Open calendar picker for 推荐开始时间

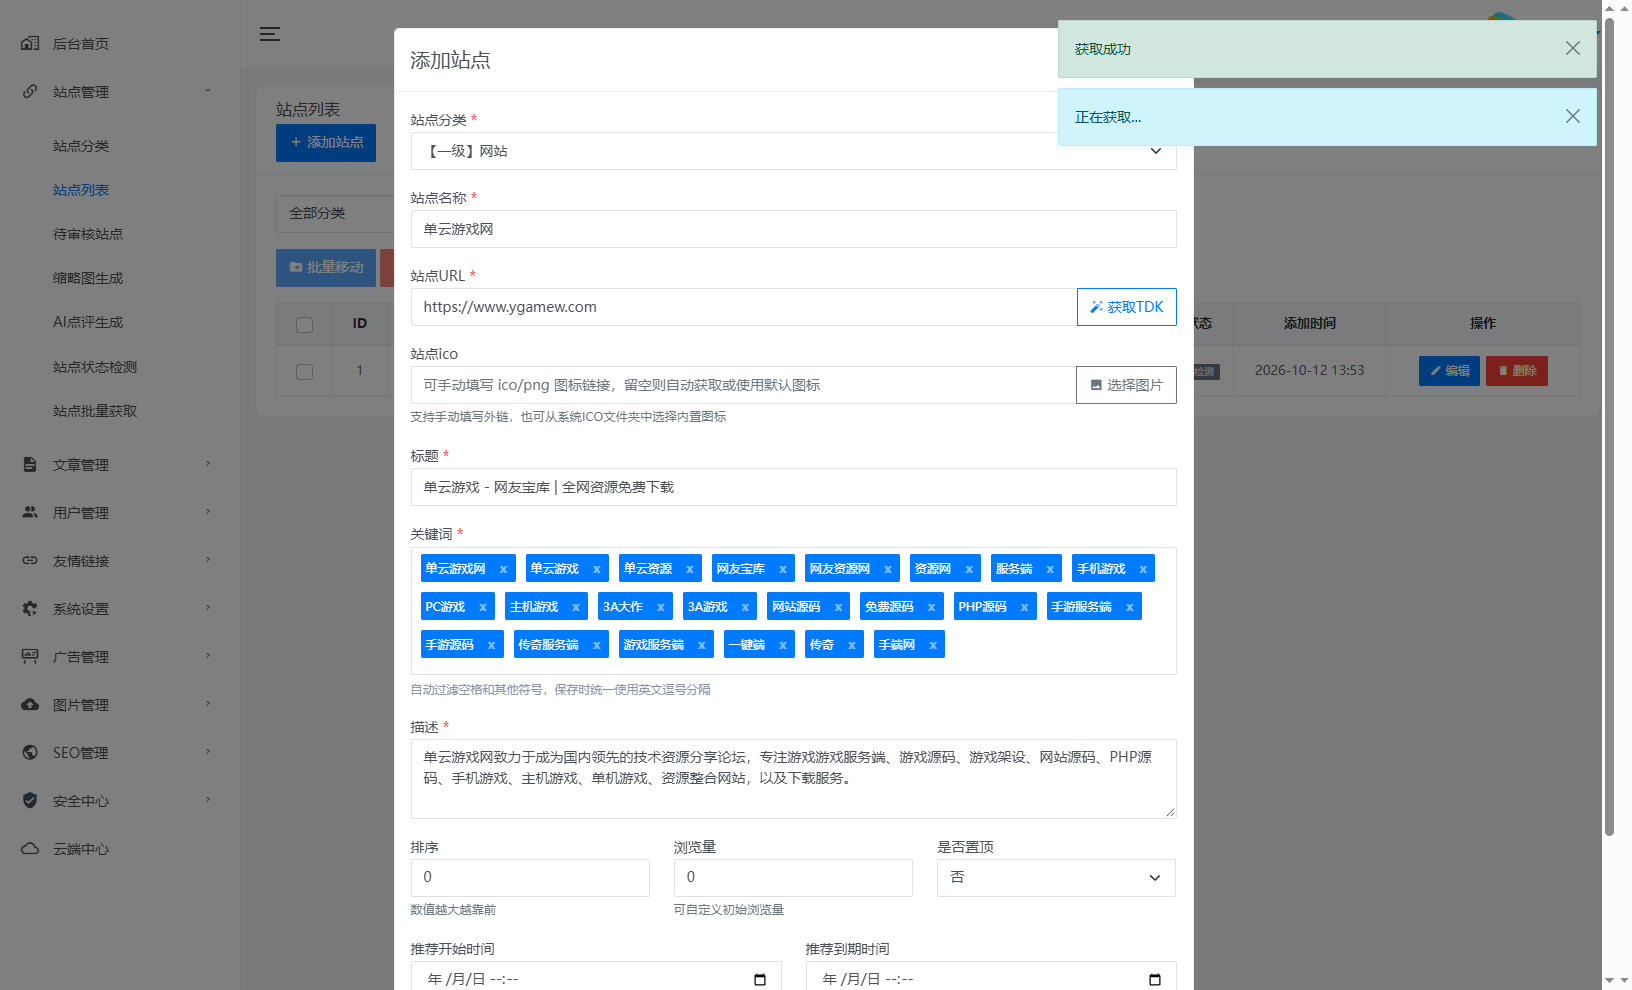tap(760, 979)
